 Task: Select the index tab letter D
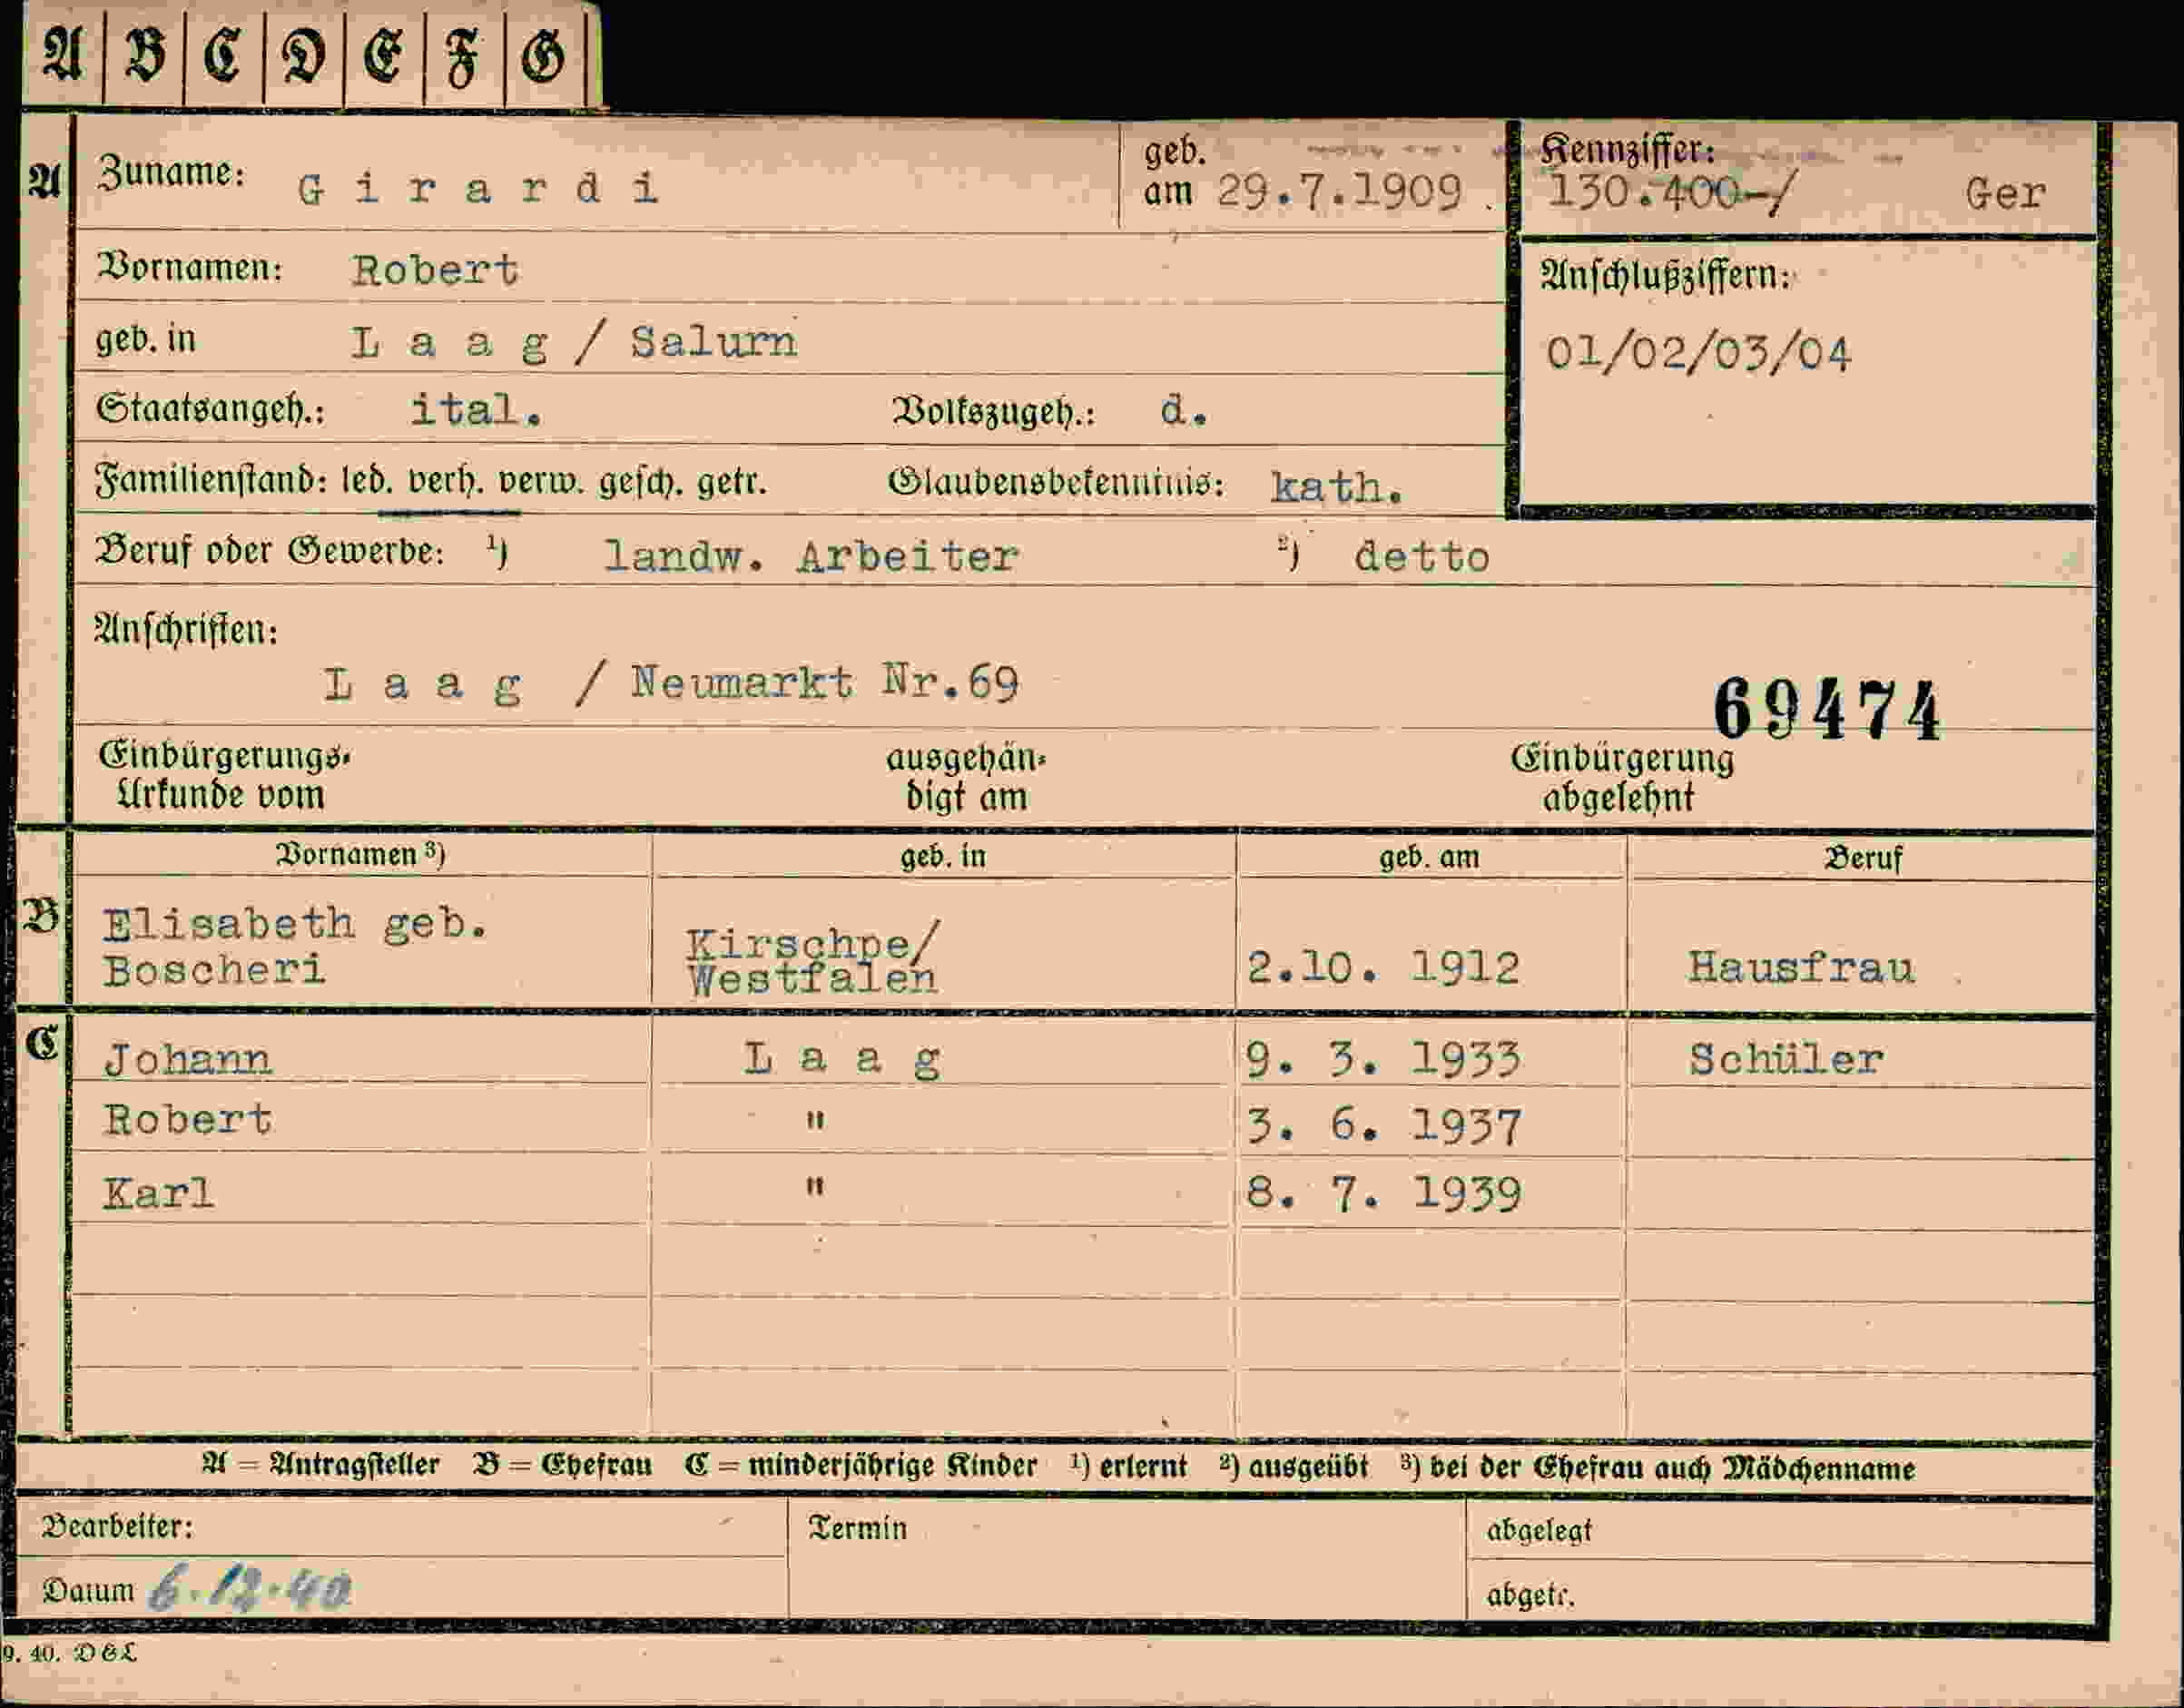coord(303,55)
